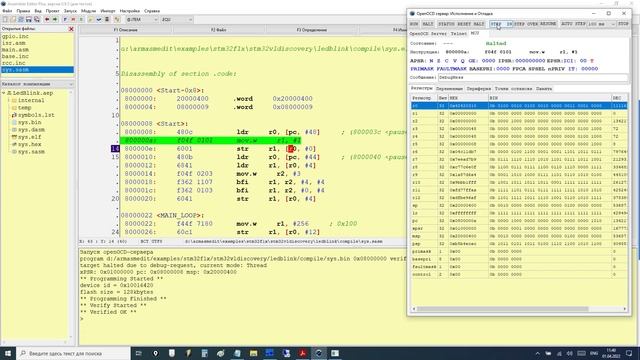Open the @.ITEM combo box
The width and height of the screenshot is (640, 360).
(x=142, y=20)
